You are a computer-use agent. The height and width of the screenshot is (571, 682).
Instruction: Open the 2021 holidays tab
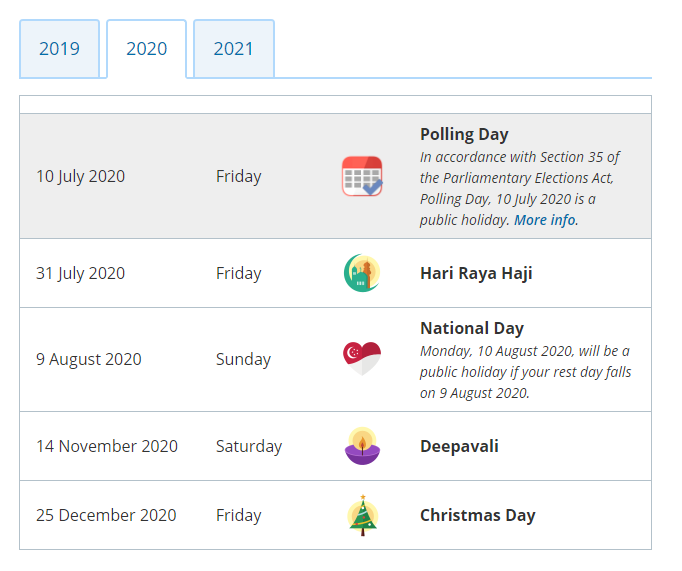pos(234,49)
